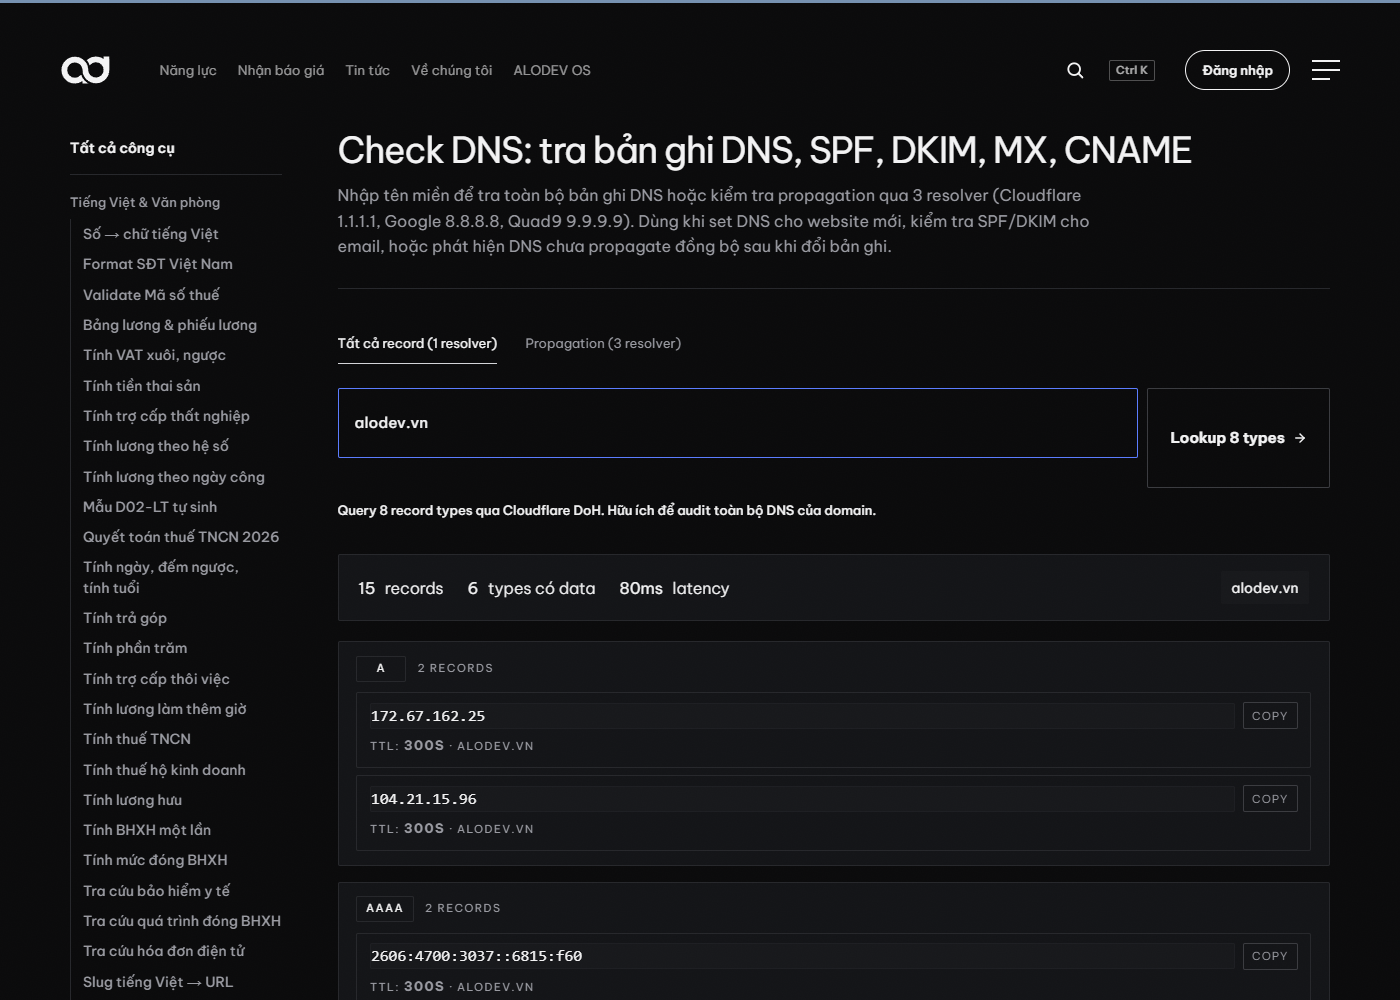Open Tính VAT xuôi, ngược tool

[x=154, y=355]
